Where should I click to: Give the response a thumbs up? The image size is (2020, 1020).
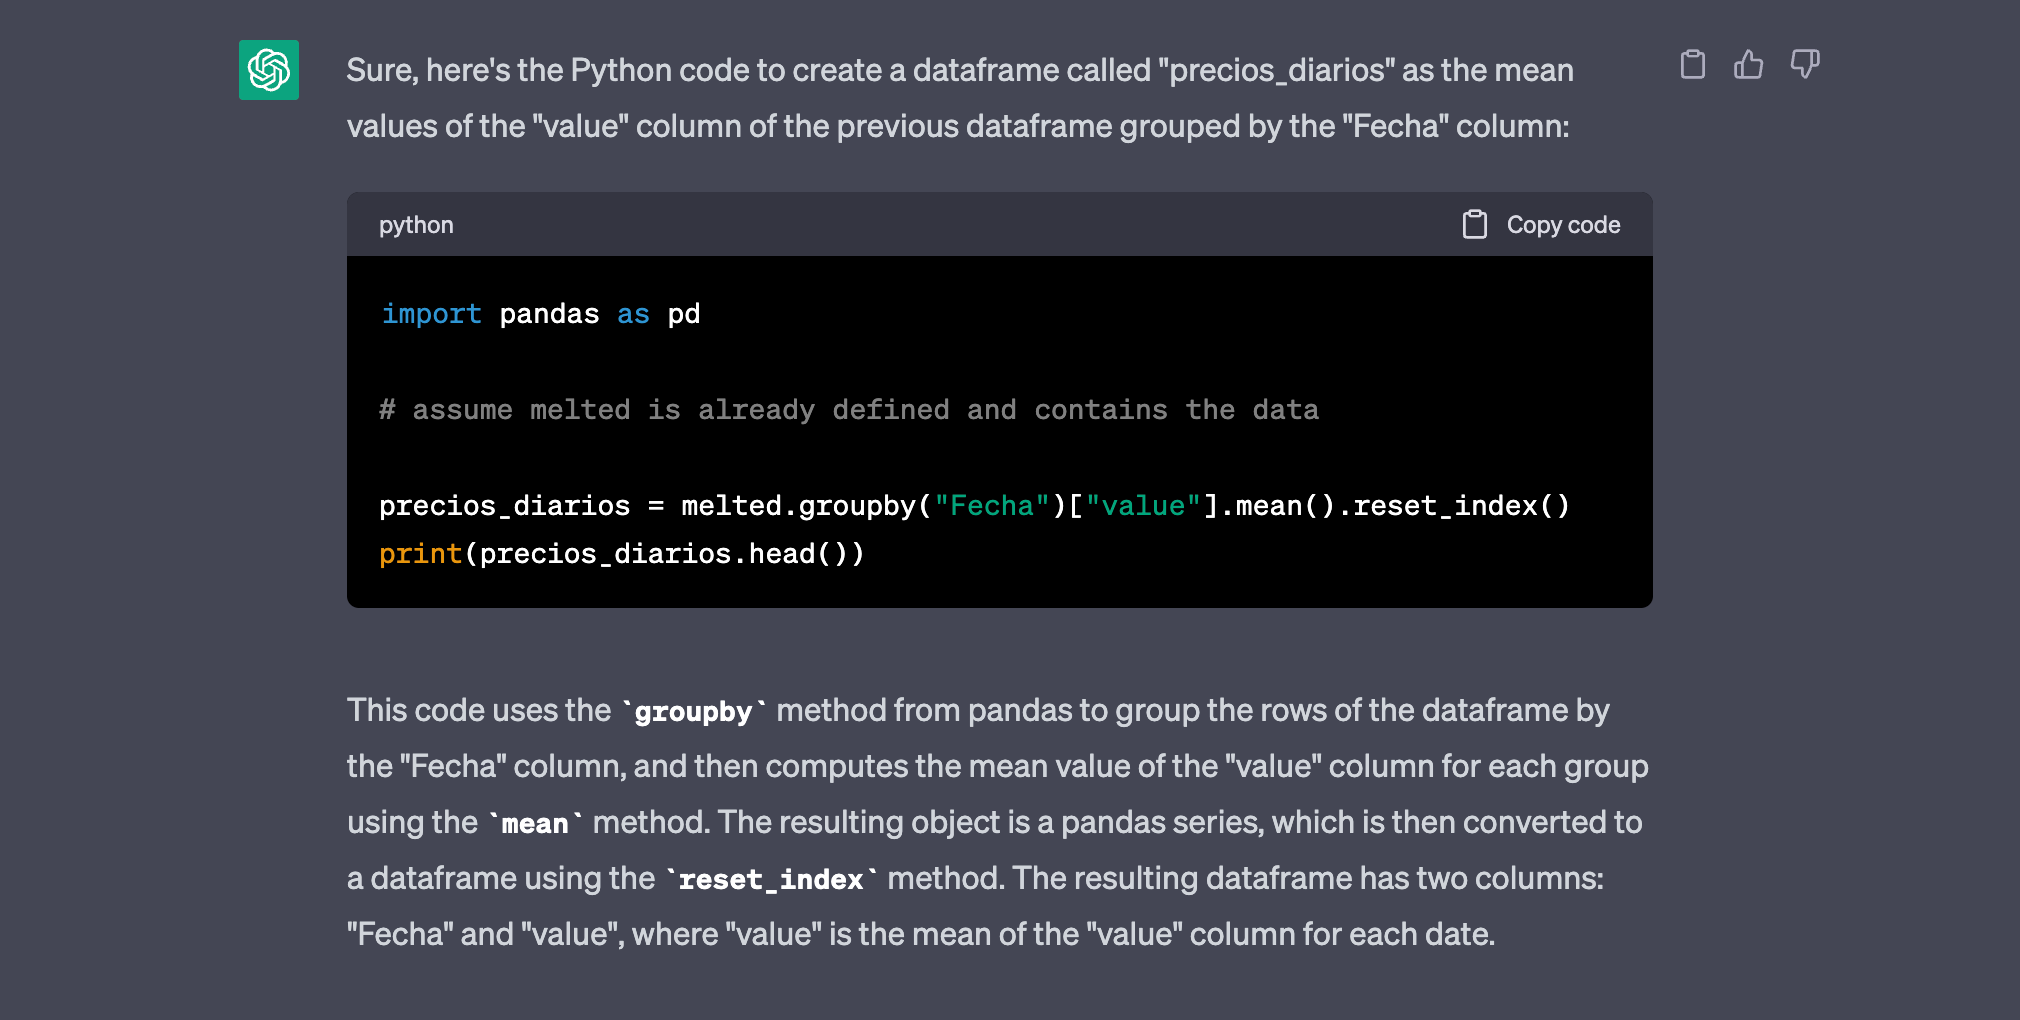(x=1748, y=65)
